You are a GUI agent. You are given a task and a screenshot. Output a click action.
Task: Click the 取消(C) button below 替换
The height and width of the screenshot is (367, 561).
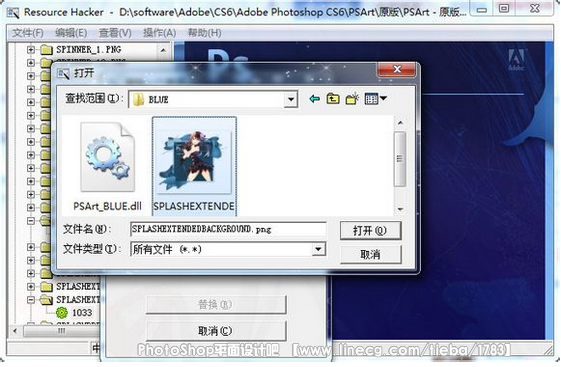(x=216, y=331)
